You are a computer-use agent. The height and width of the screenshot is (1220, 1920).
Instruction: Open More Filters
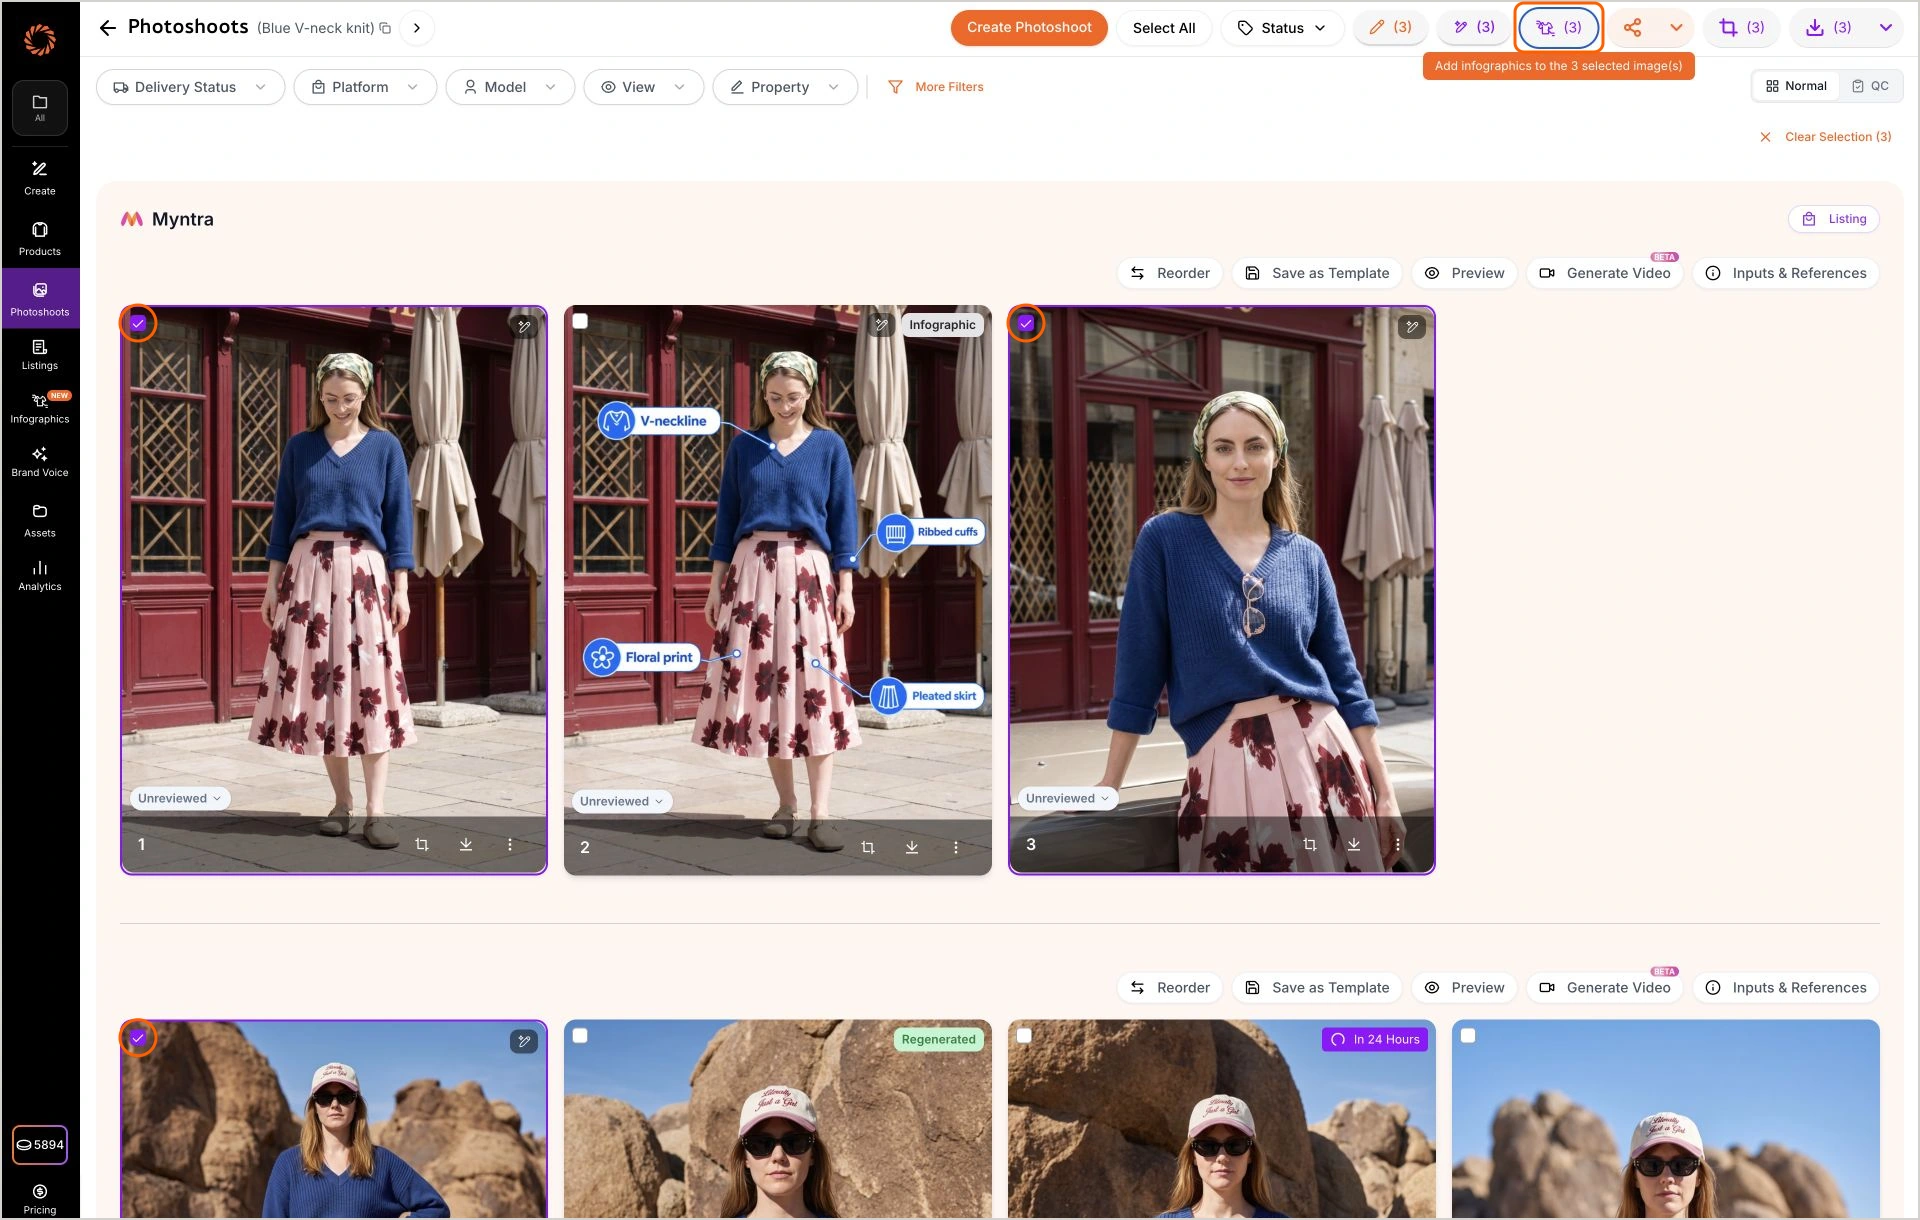pyautogui.click(x=936, y=87)
